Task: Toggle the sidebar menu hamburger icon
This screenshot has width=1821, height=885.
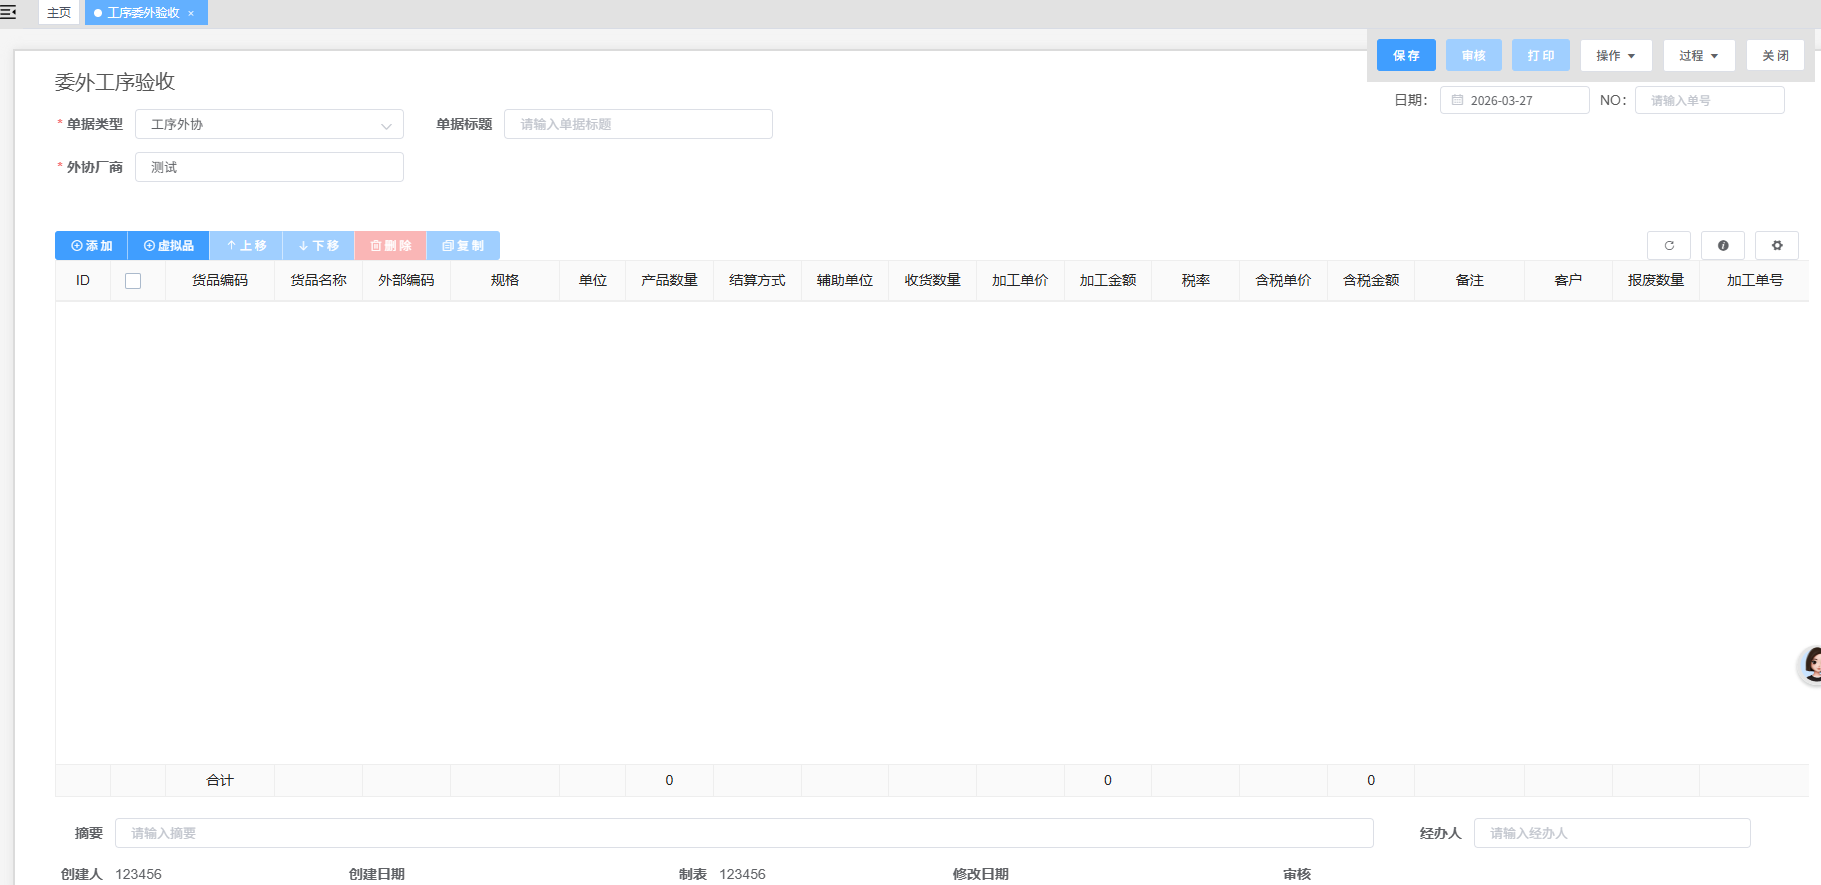Action: point(9,12)
